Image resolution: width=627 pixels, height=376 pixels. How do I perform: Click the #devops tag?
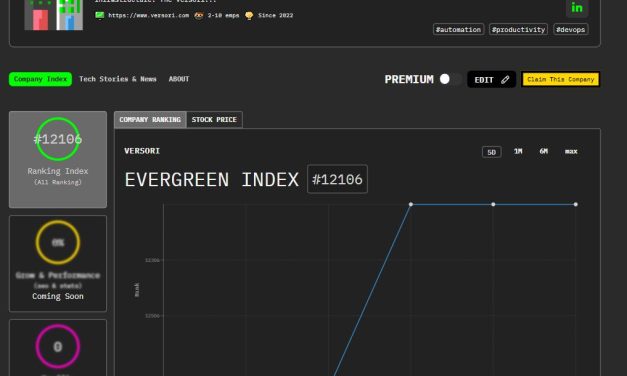pos(571,29)
